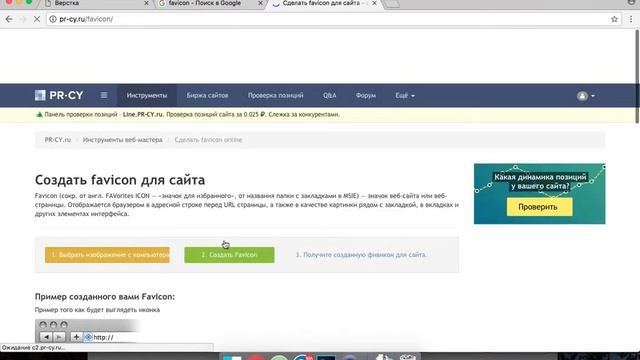Viewport: 640px width, 360px height.
Task: Open Проверка позиций in the navigation bar
Action: pos(276,96)
